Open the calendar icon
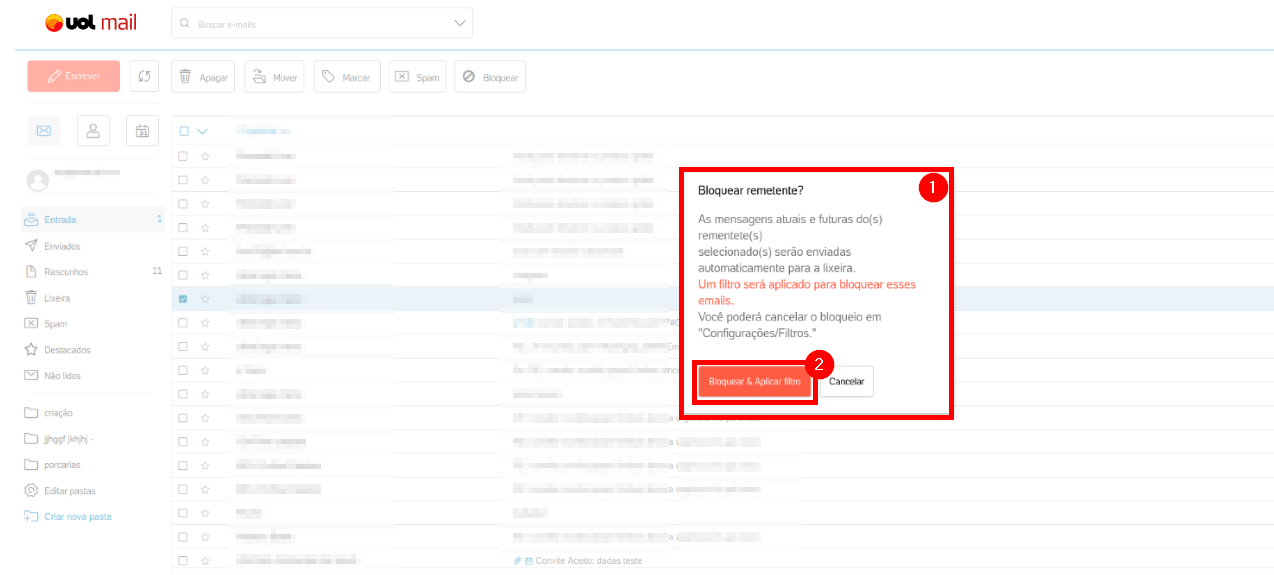The width and height of the screenshot is (1274, 575). (x=143, y=130)
